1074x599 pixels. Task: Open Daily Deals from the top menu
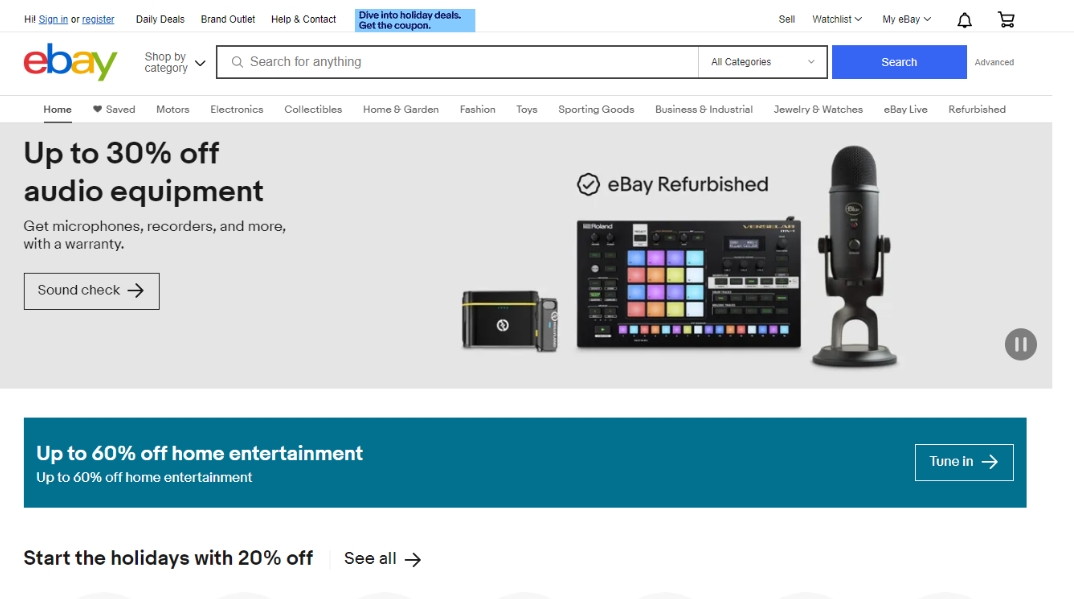tap(159, 18)
